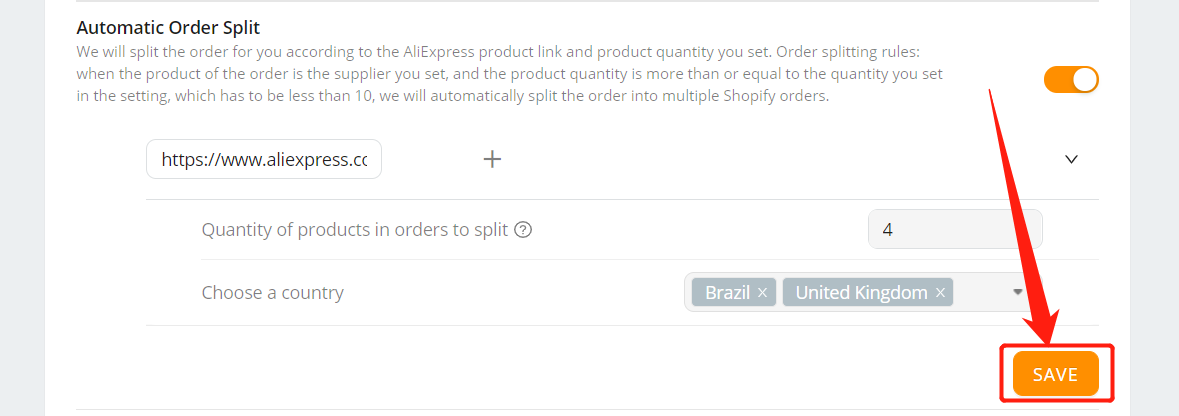Screen dimensions: 1179x416
Task: Open the quantity help question-mark icon
Action: click(x=523, y=230)
